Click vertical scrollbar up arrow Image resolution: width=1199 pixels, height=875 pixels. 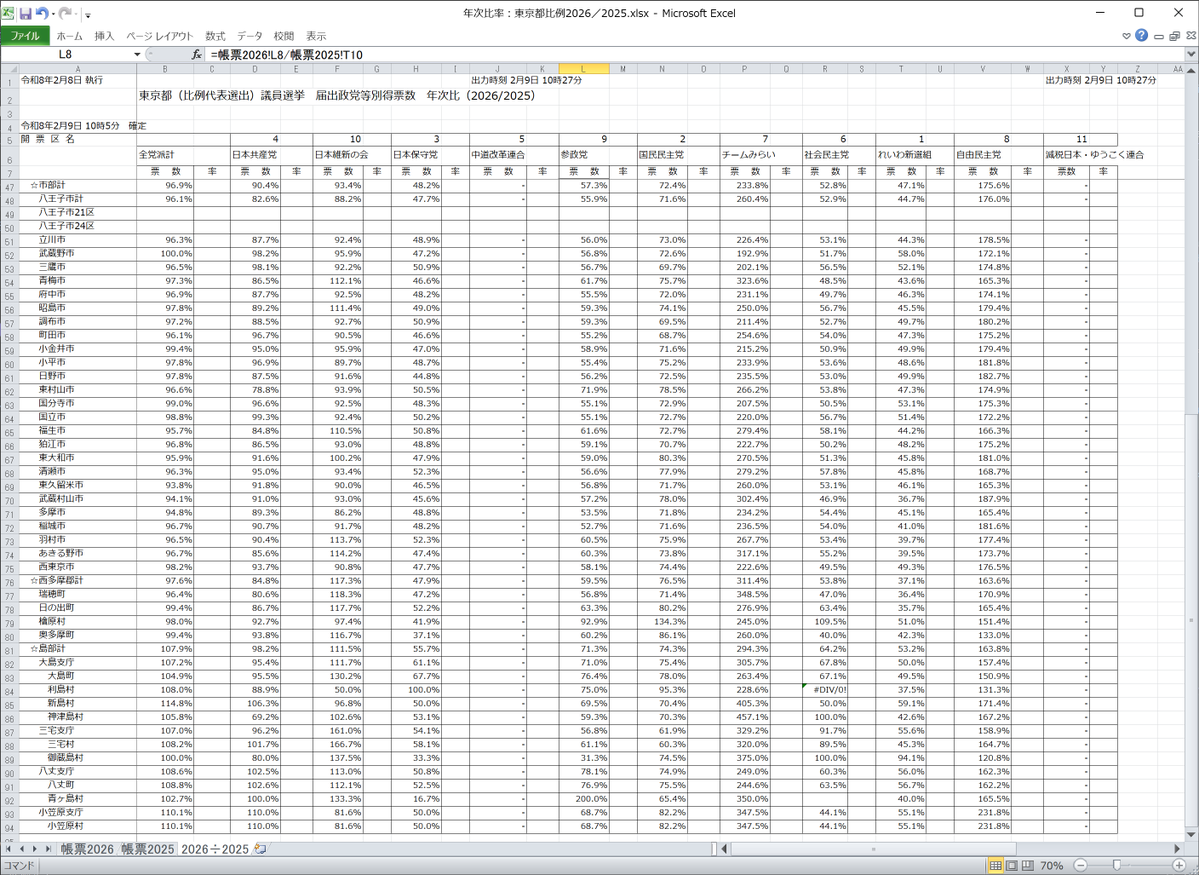point(1191,70)
